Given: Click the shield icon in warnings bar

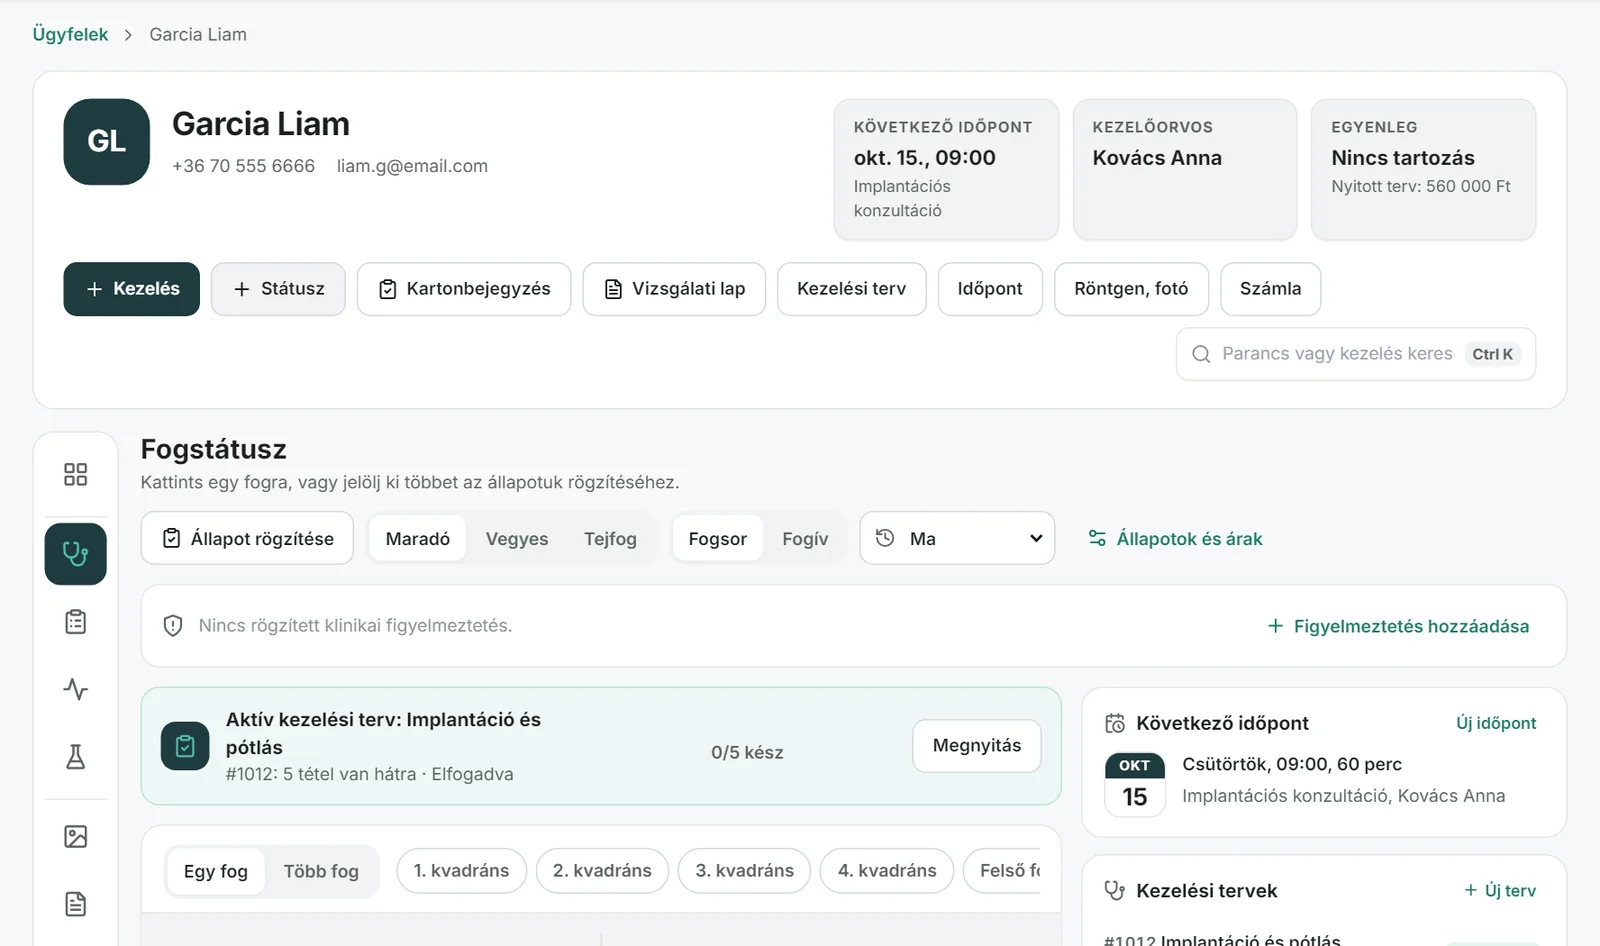Looking at the screenshot, I should tap(173, 626).
